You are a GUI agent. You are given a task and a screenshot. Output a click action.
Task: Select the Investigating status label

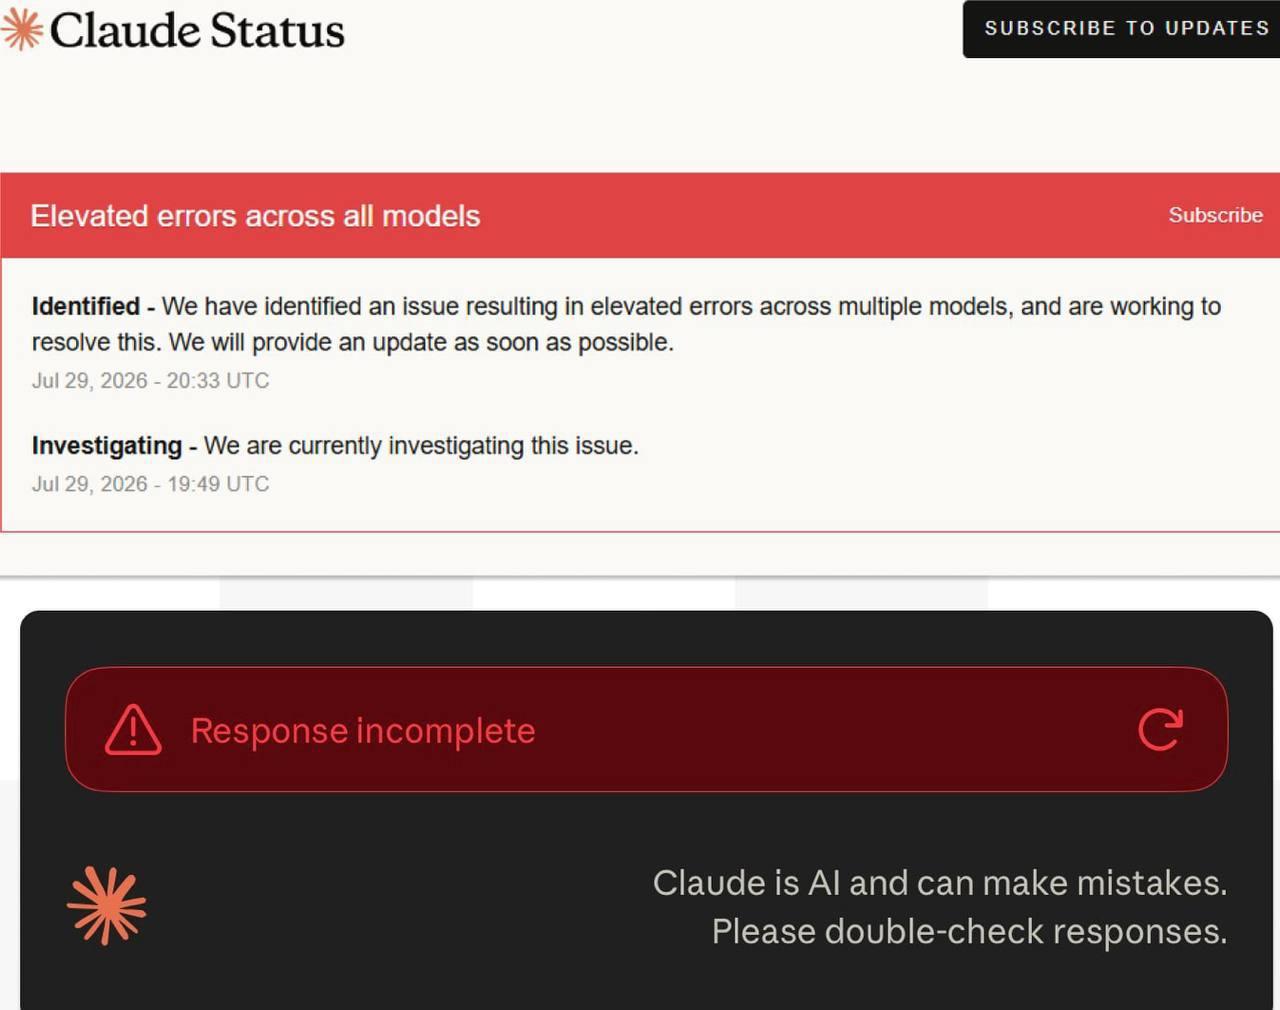pyautogui.click(x=107, y=445)
